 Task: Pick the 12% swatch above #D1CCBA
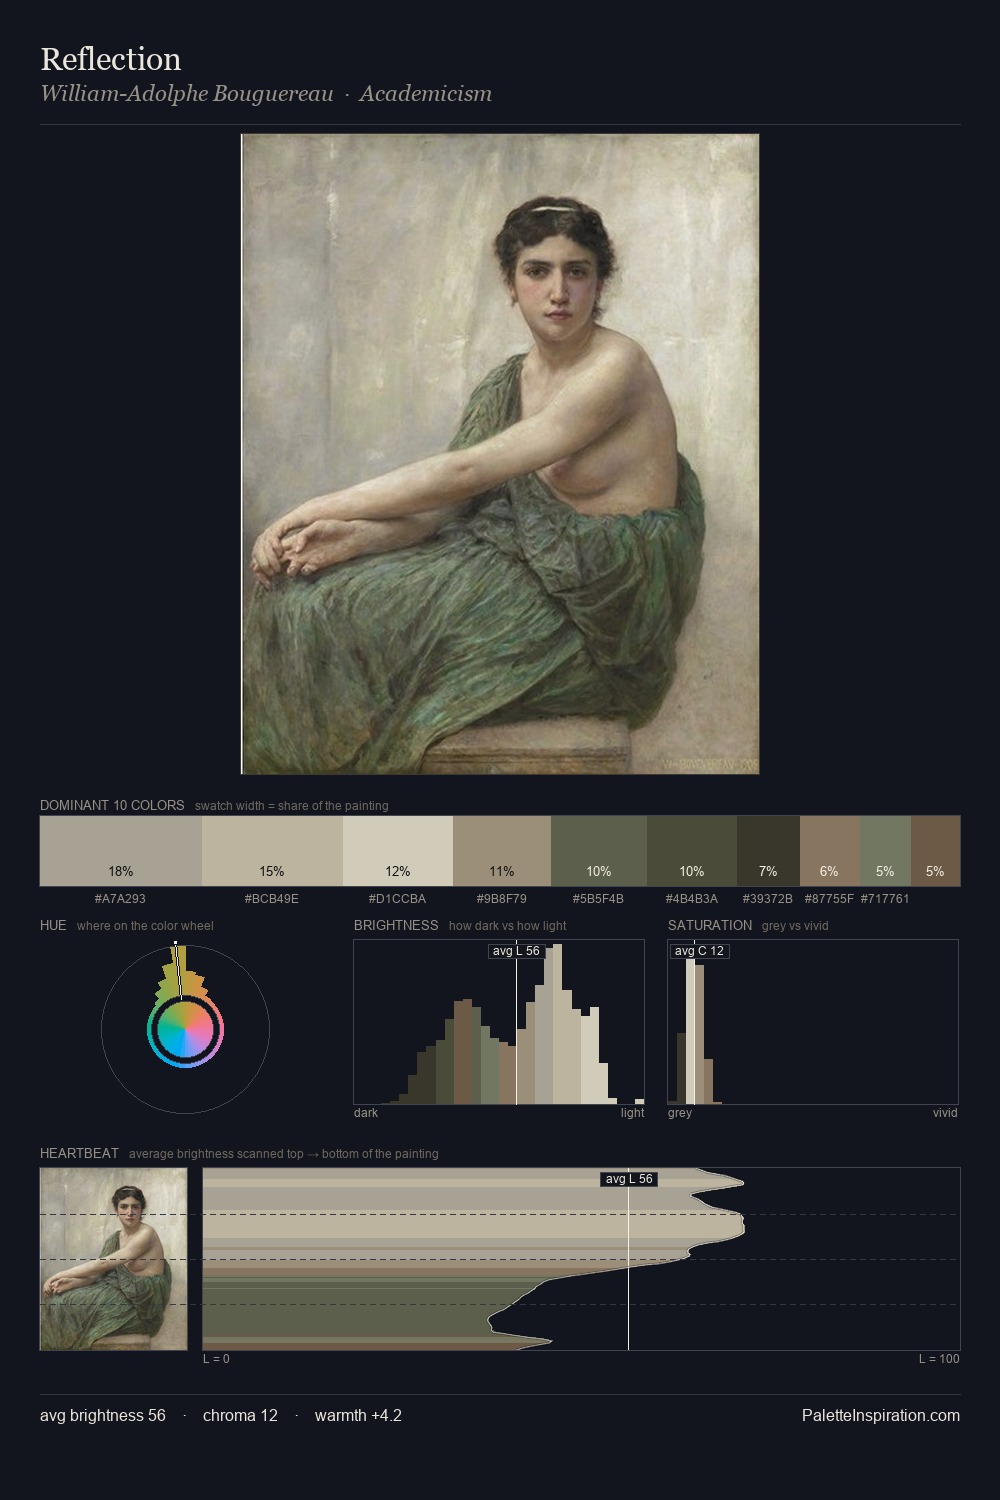(x=398, y=851)
